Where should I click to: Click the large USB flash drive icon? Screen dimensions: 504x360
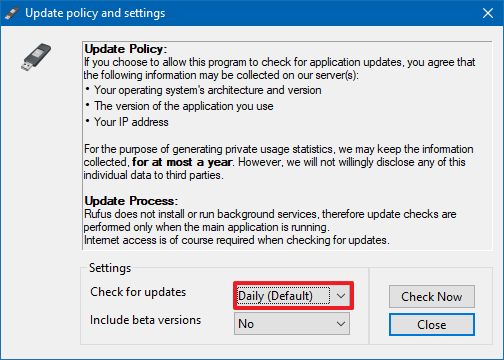click(x=36, y=57)
